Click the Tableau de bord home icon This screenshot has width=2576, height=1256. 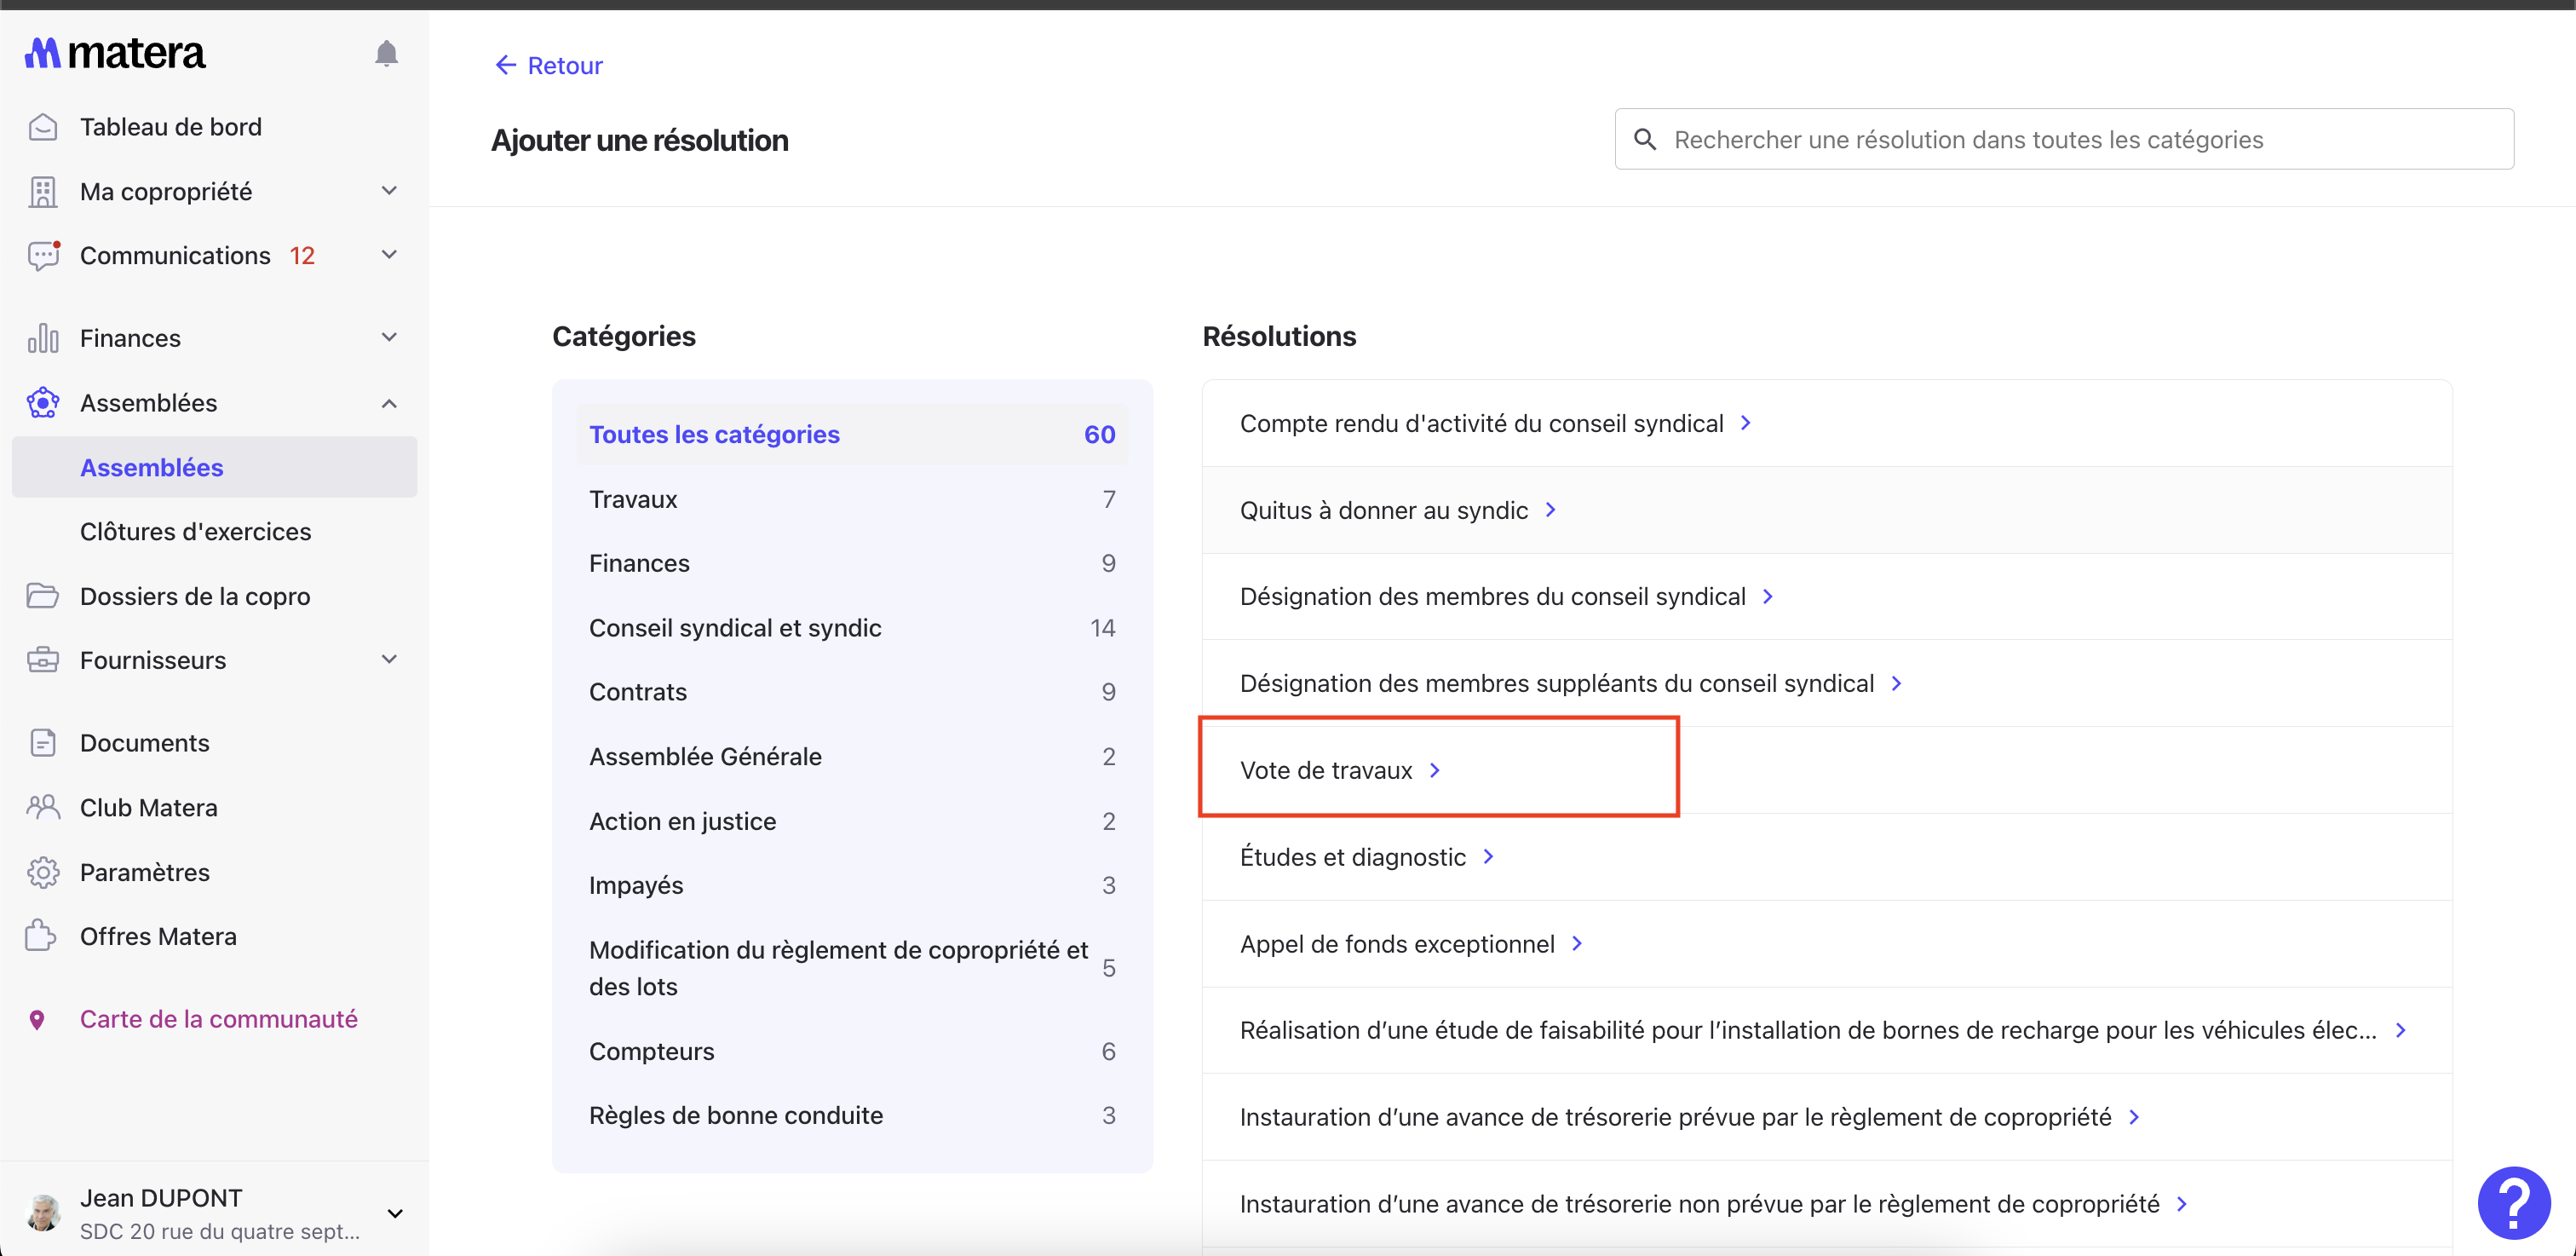coord(43,127)
